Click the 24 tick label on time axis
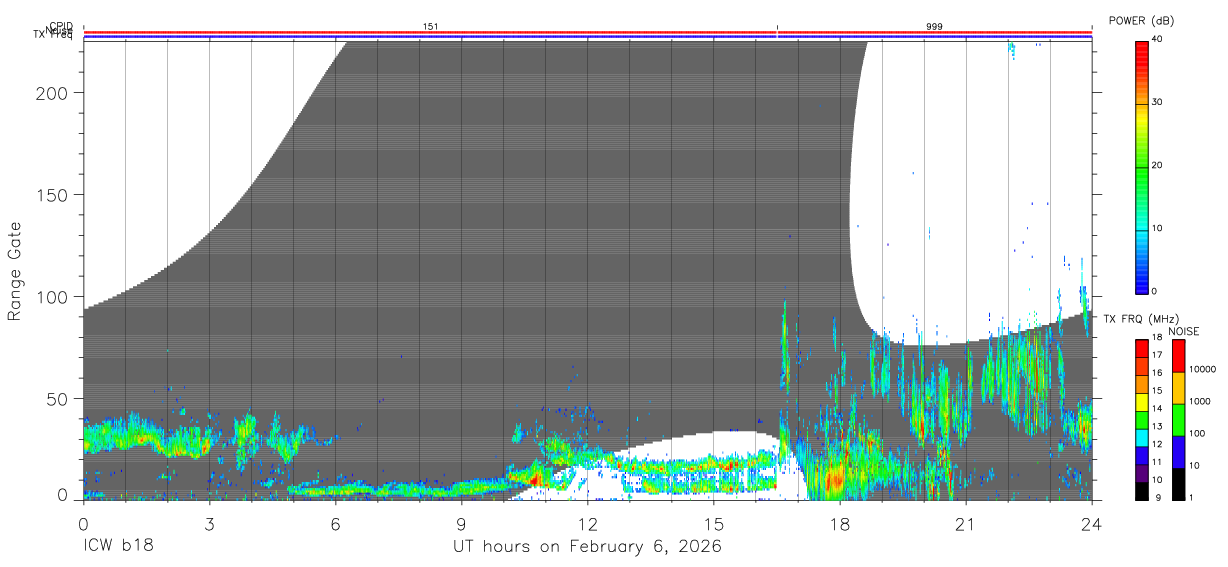 [x=1091, y=523]
